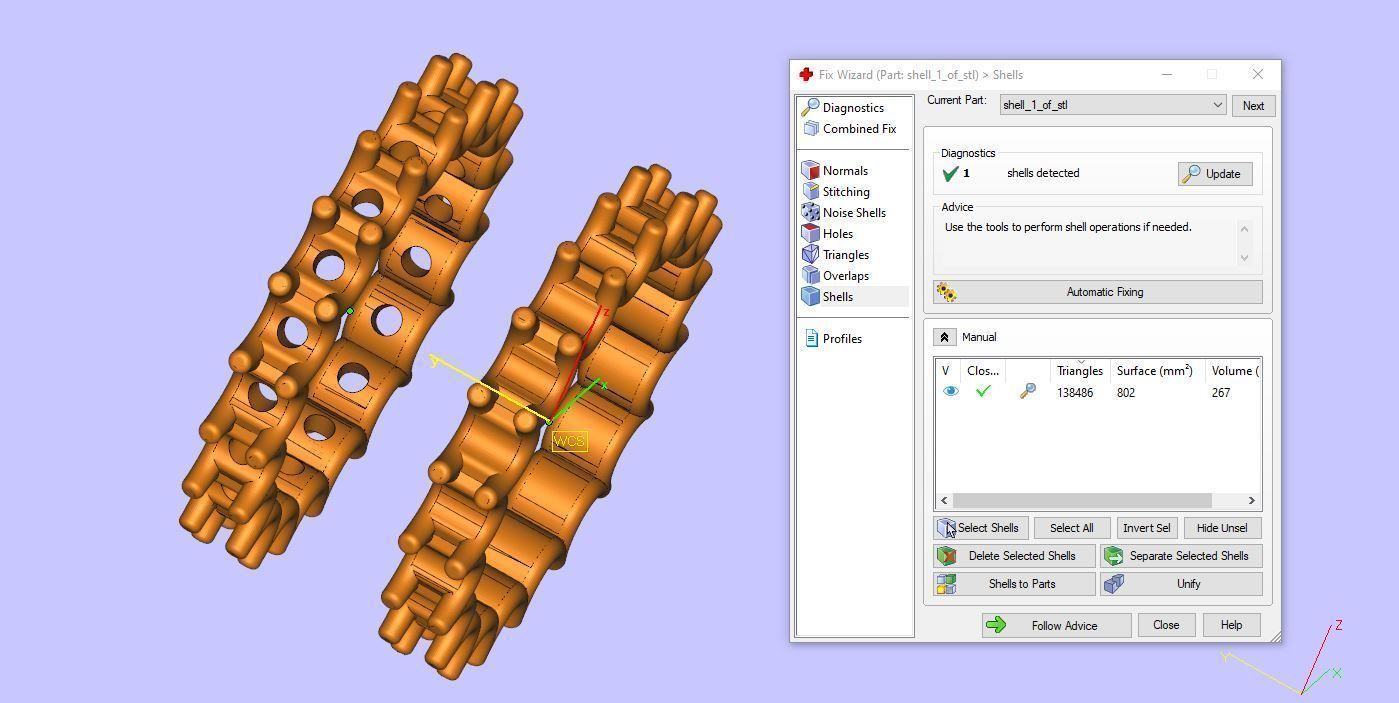The image size is (1399, 703).
Task: Click the Diagnostics magnifier icon
Action: (x=811, y=107)
